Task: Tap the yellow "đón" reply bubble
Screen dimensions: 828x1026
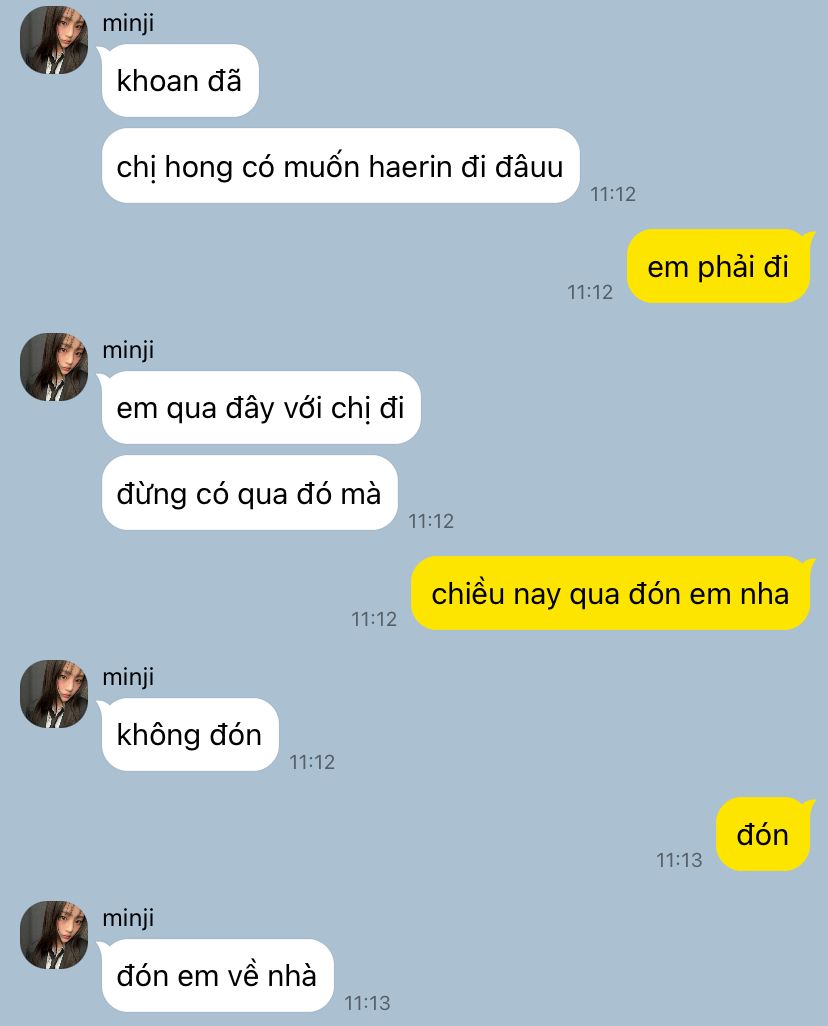Action: pyautogui.click(x=763, y=834)
